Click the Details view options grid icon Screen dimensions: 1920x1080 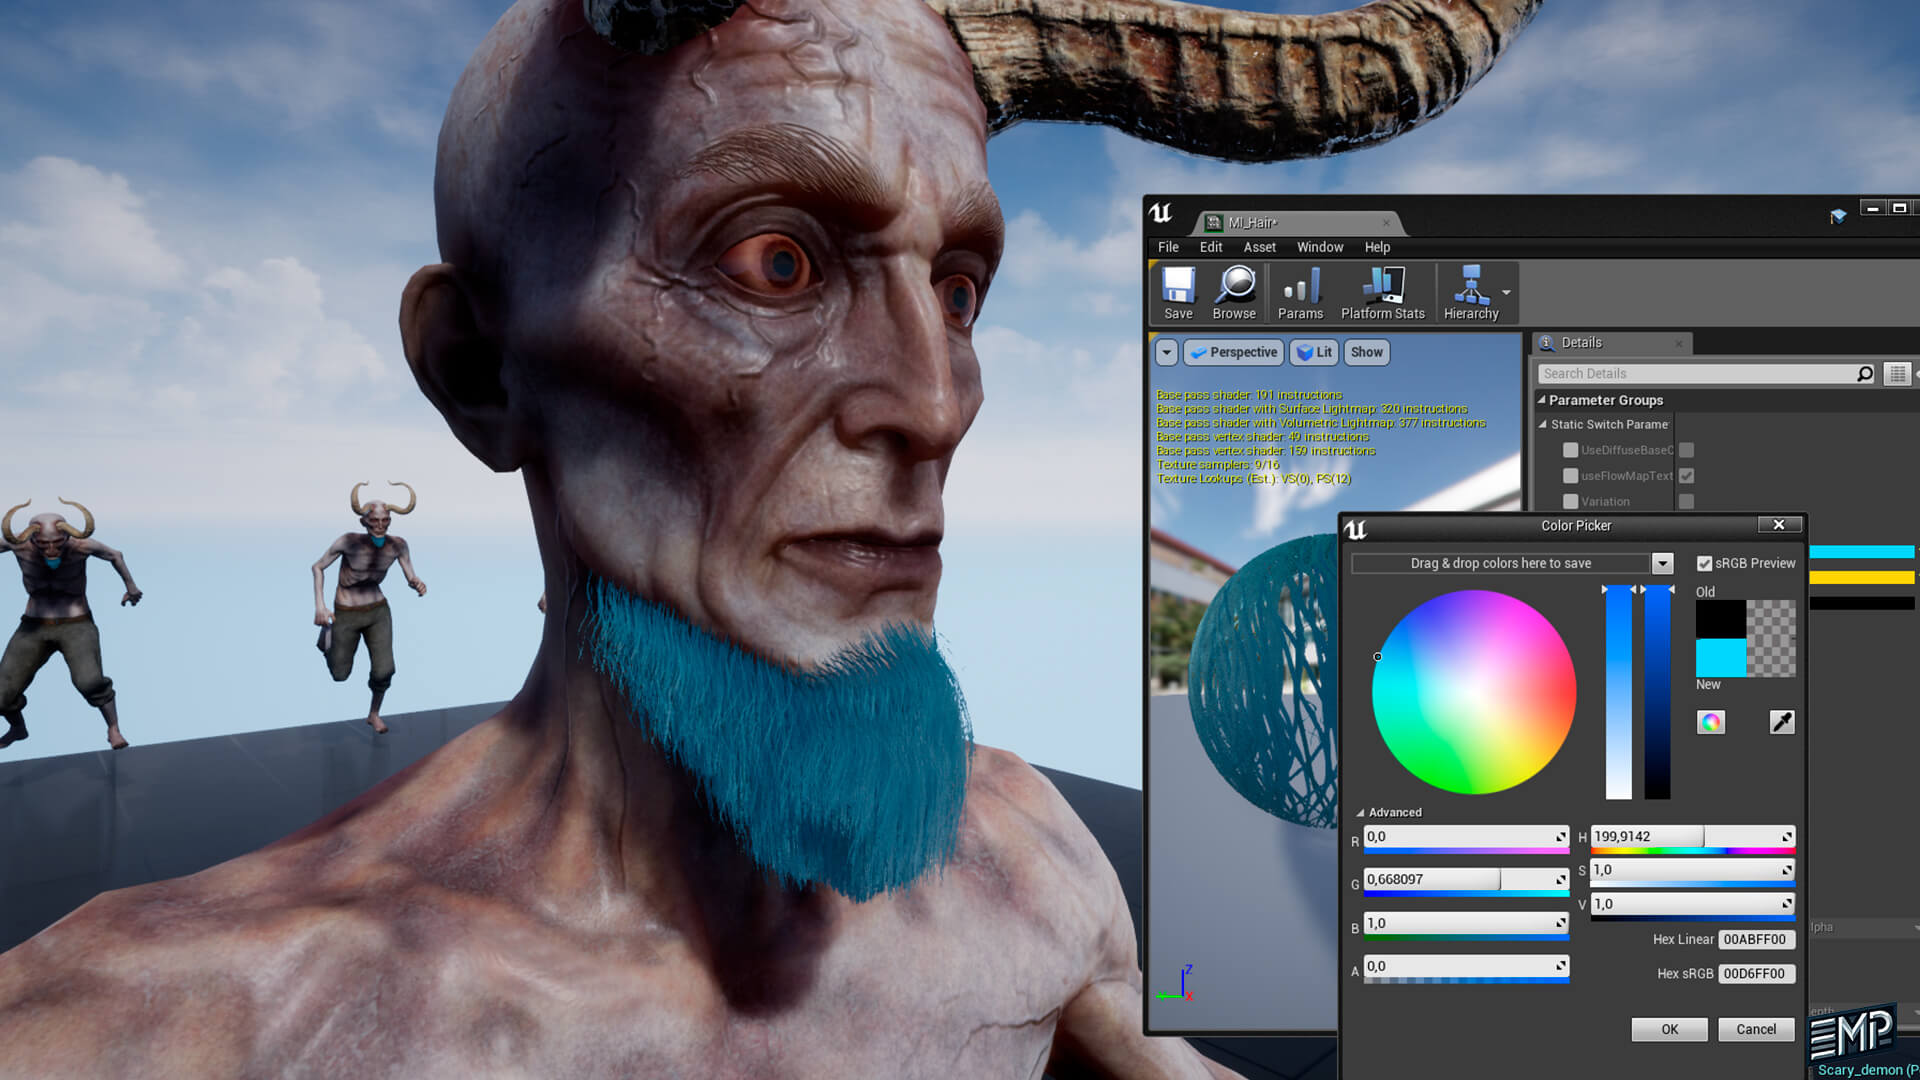(1897, 374)
